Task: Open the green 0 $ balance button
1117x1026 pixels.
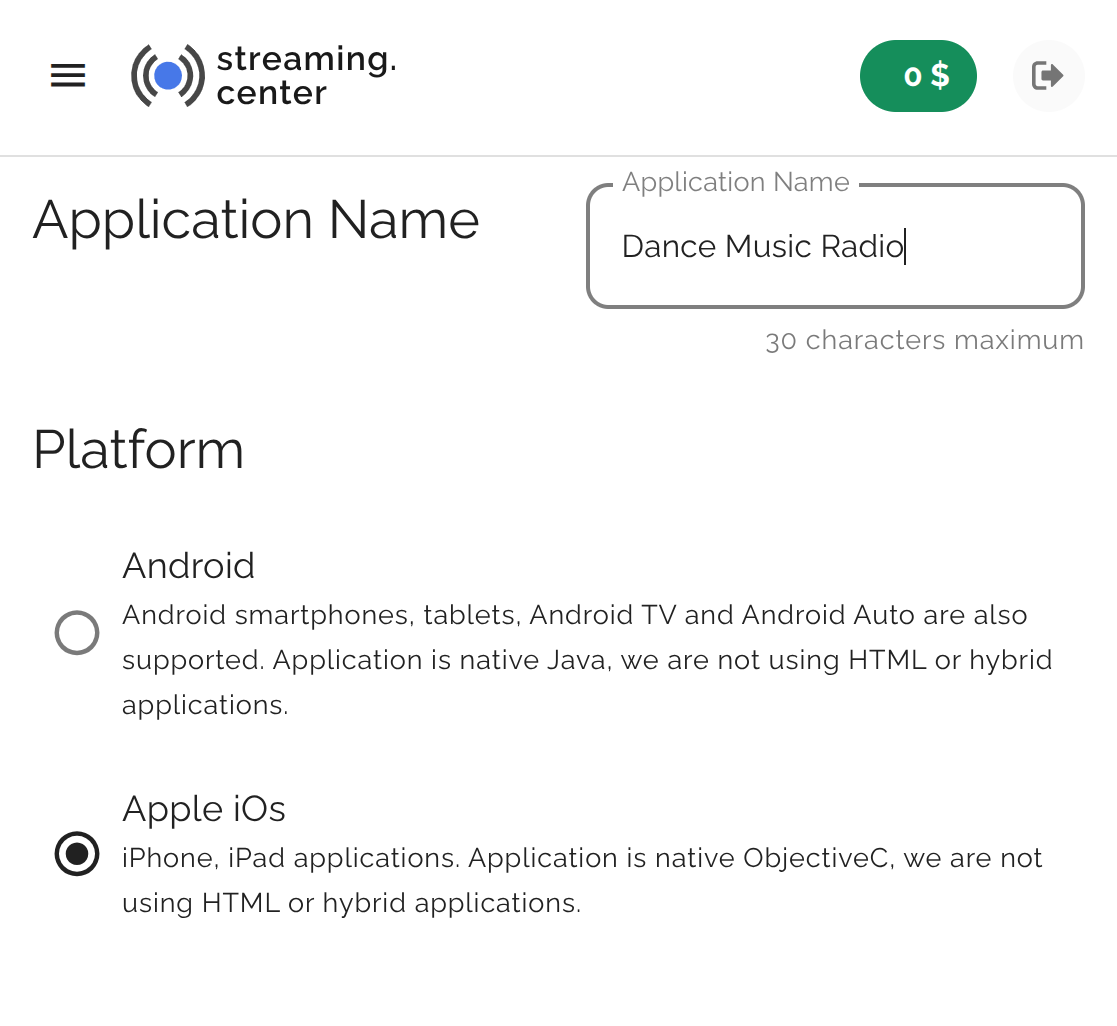Action: [917, 76]
